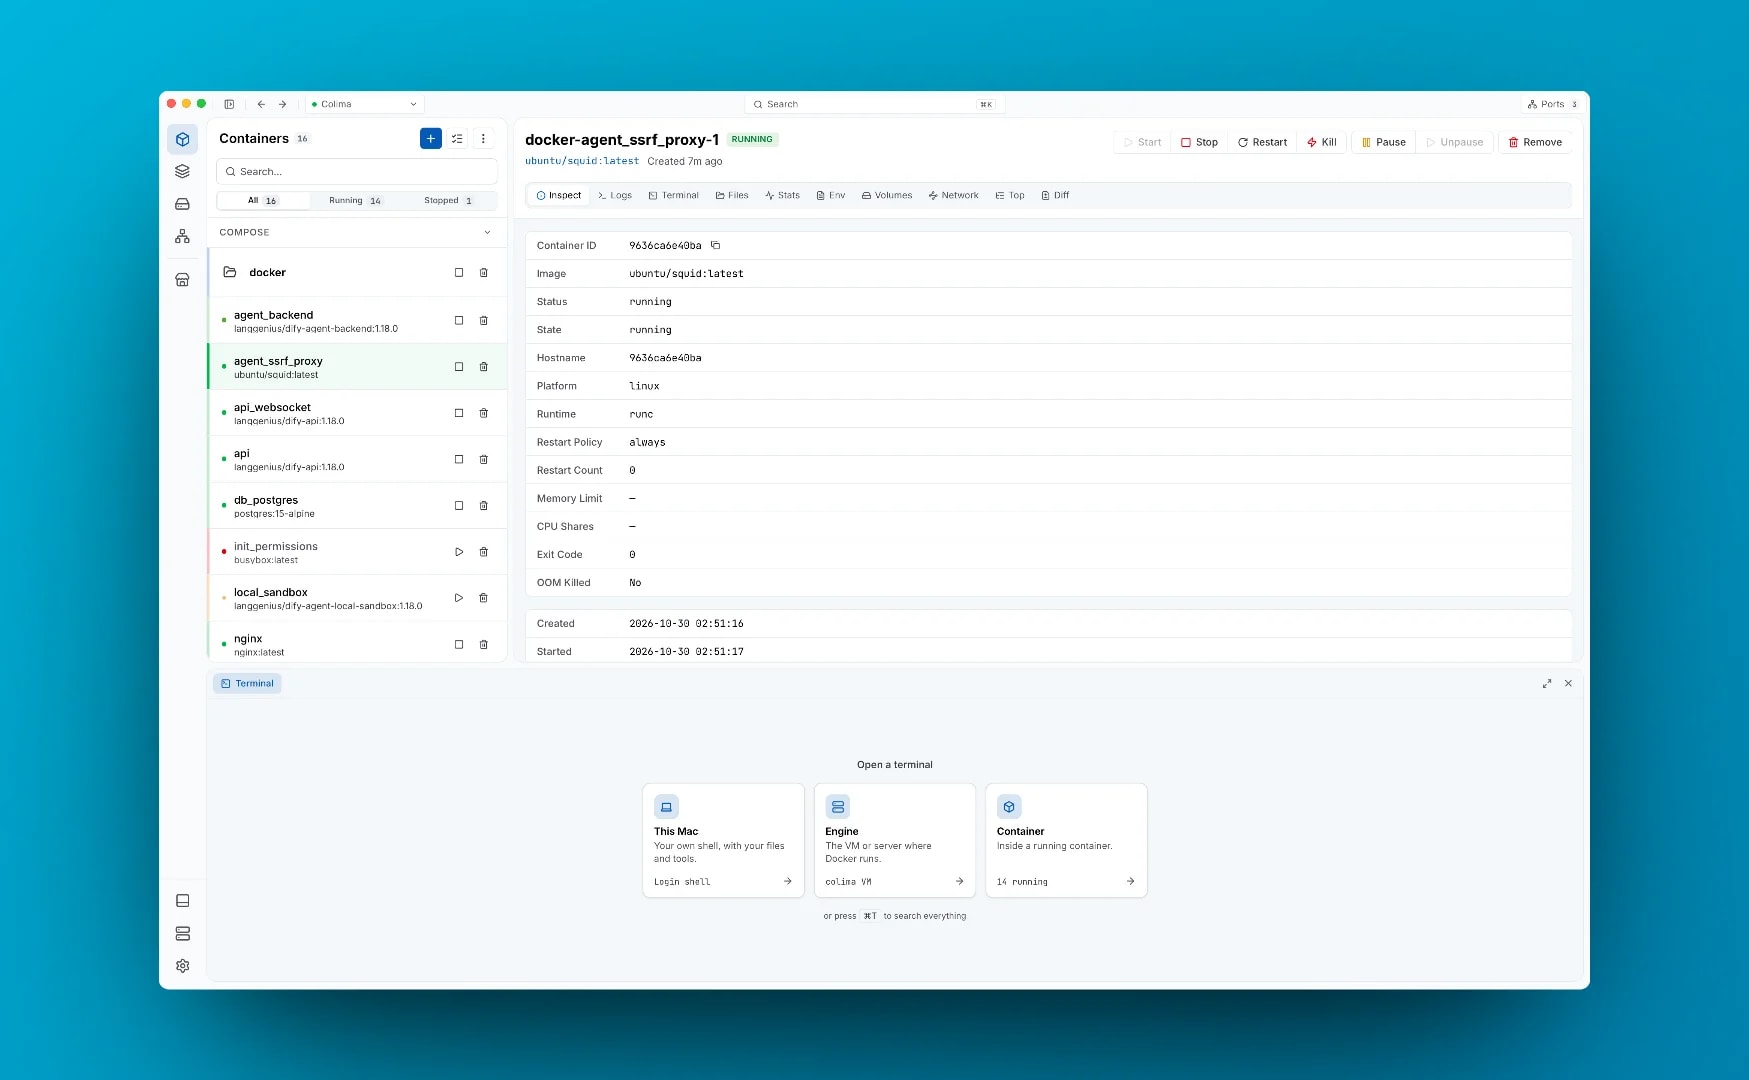Viewport: 1749px width, 1080px height.
Task: Filter to Stopped 1 containers
Action: pos(448,201)
